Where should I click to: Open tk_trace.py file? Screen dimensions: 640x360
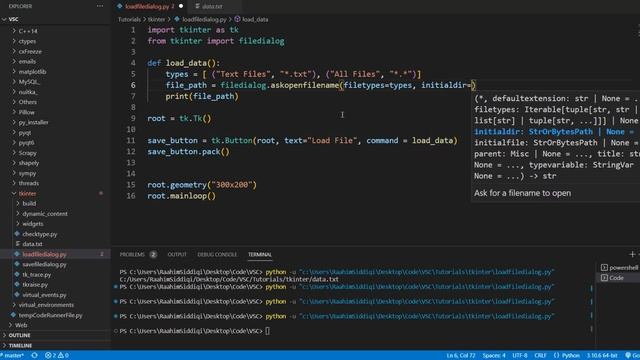[x=36, y=274]
